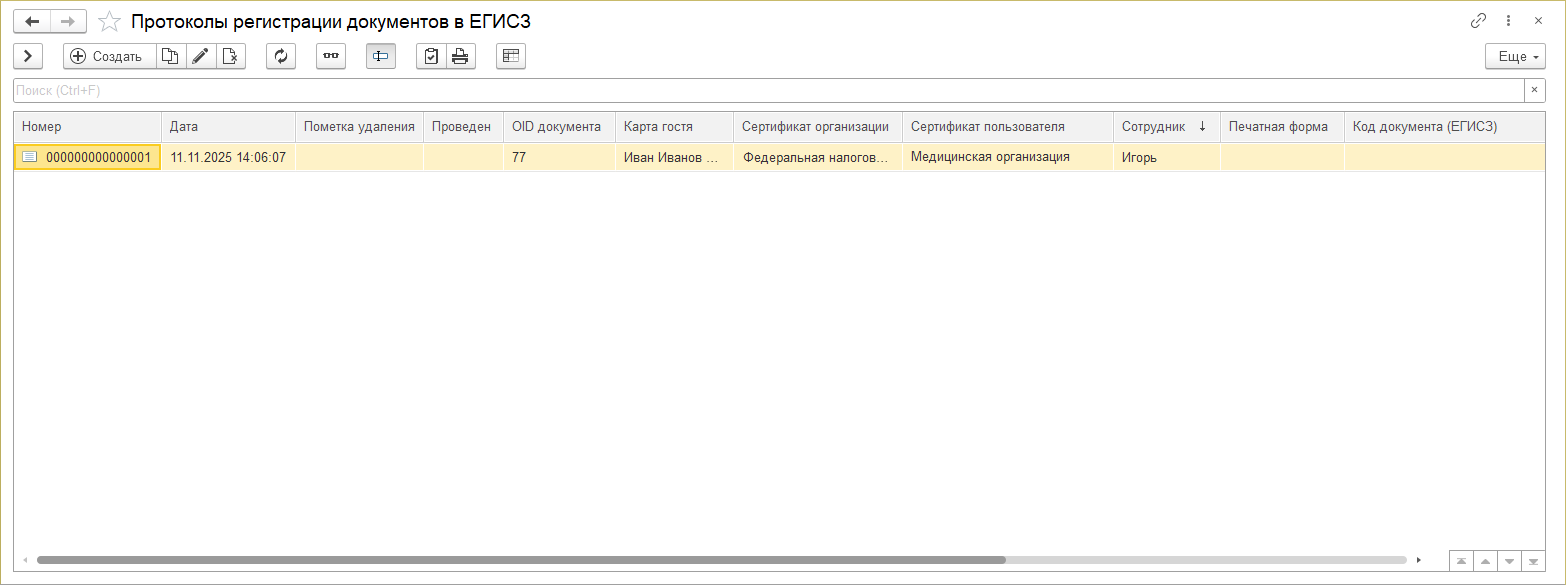The height and width of the screenshot is (585, 1566).
Task: Add form to favorites with star
Action: point(110,21)
